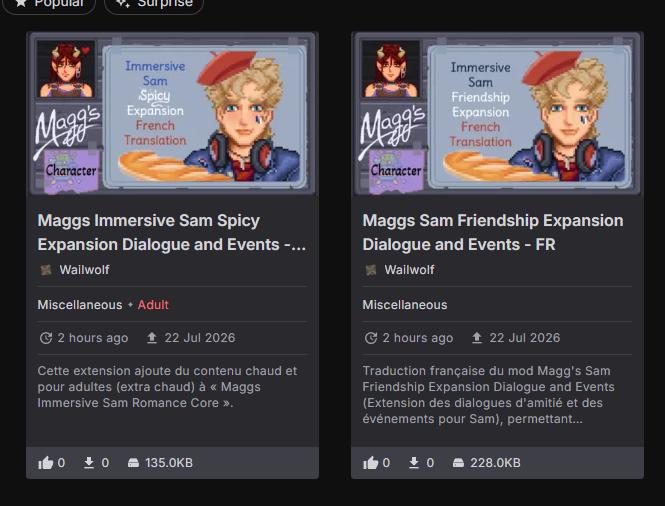Image resolution: width=665 pixels, height=506 pixels.
Task: Click the download count icon on Spicy card
Action: coord(89,463)
